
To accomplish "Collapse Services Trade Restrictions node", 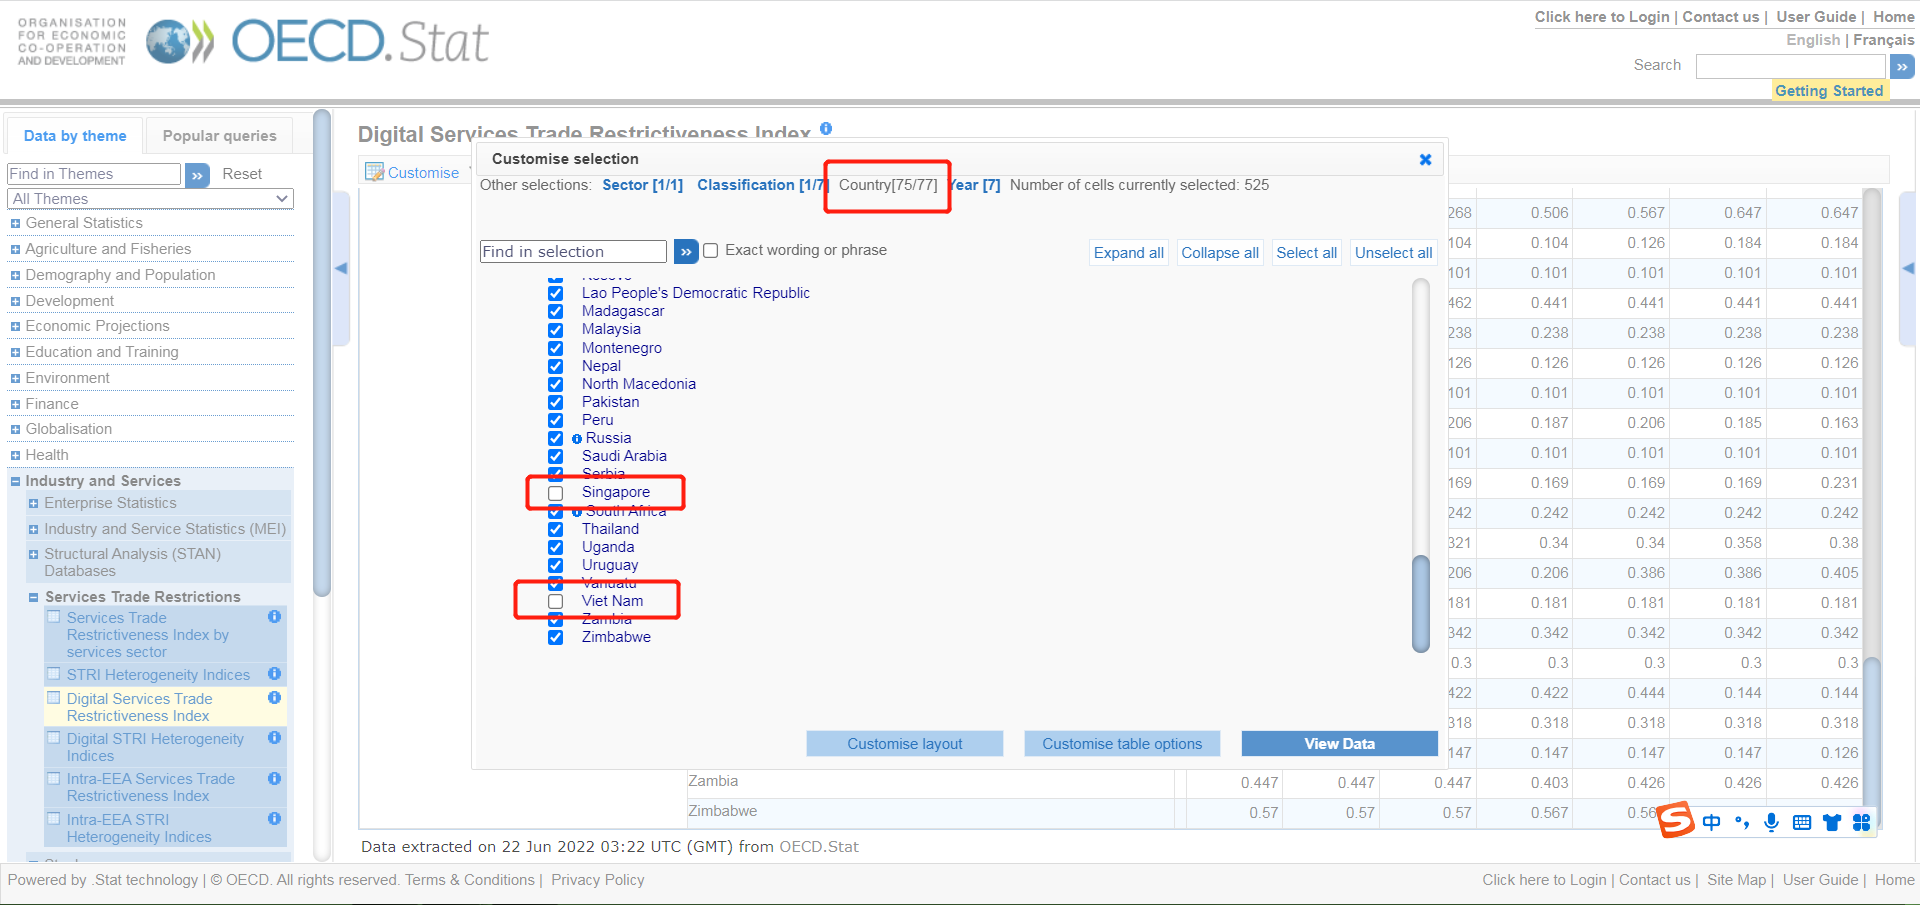I will [34, 598].
